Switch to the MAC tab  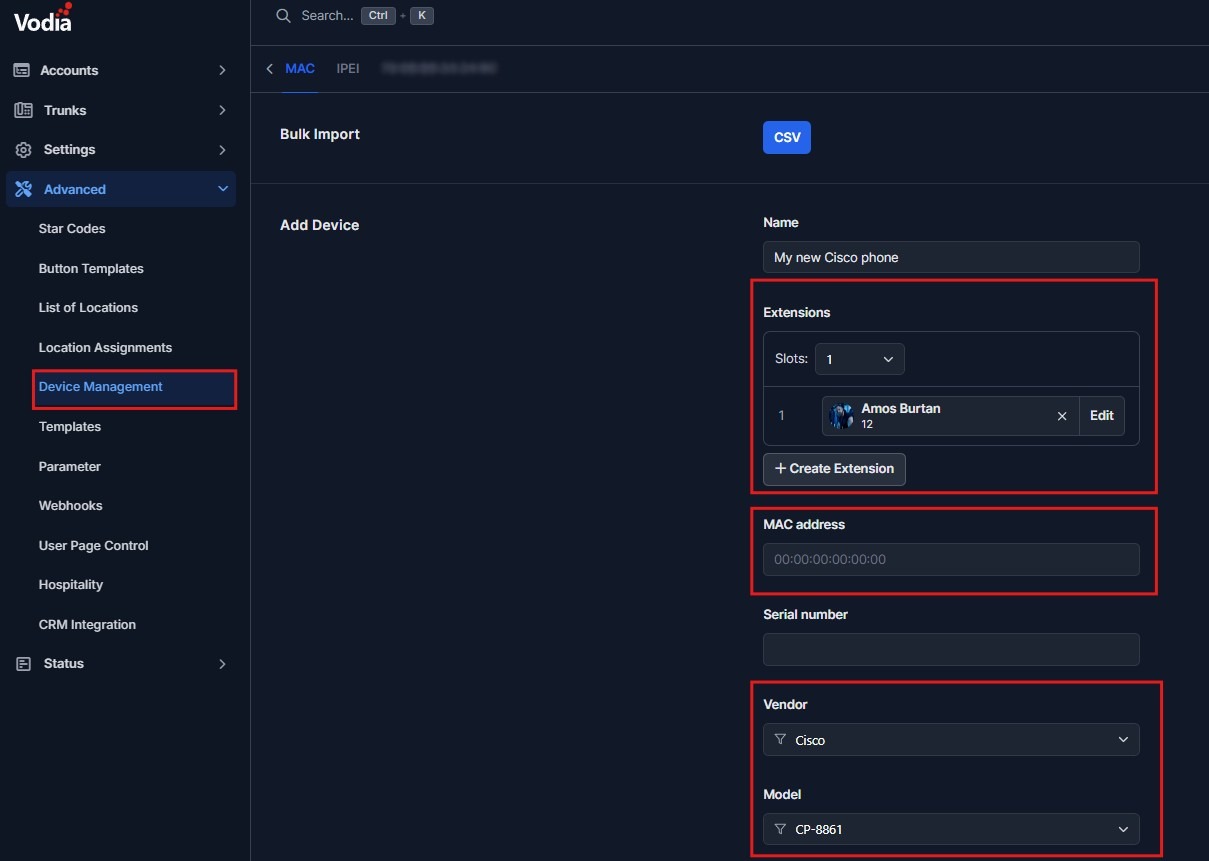pyautogui.click(x=300, y=69)
